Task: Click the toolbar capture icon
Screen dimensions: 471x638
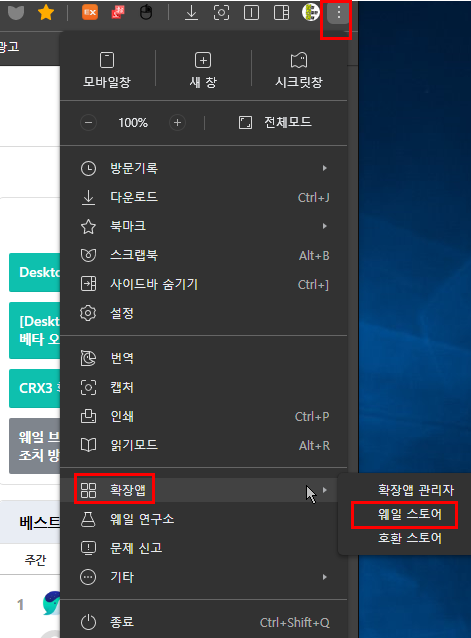Action: pos(221,13)
